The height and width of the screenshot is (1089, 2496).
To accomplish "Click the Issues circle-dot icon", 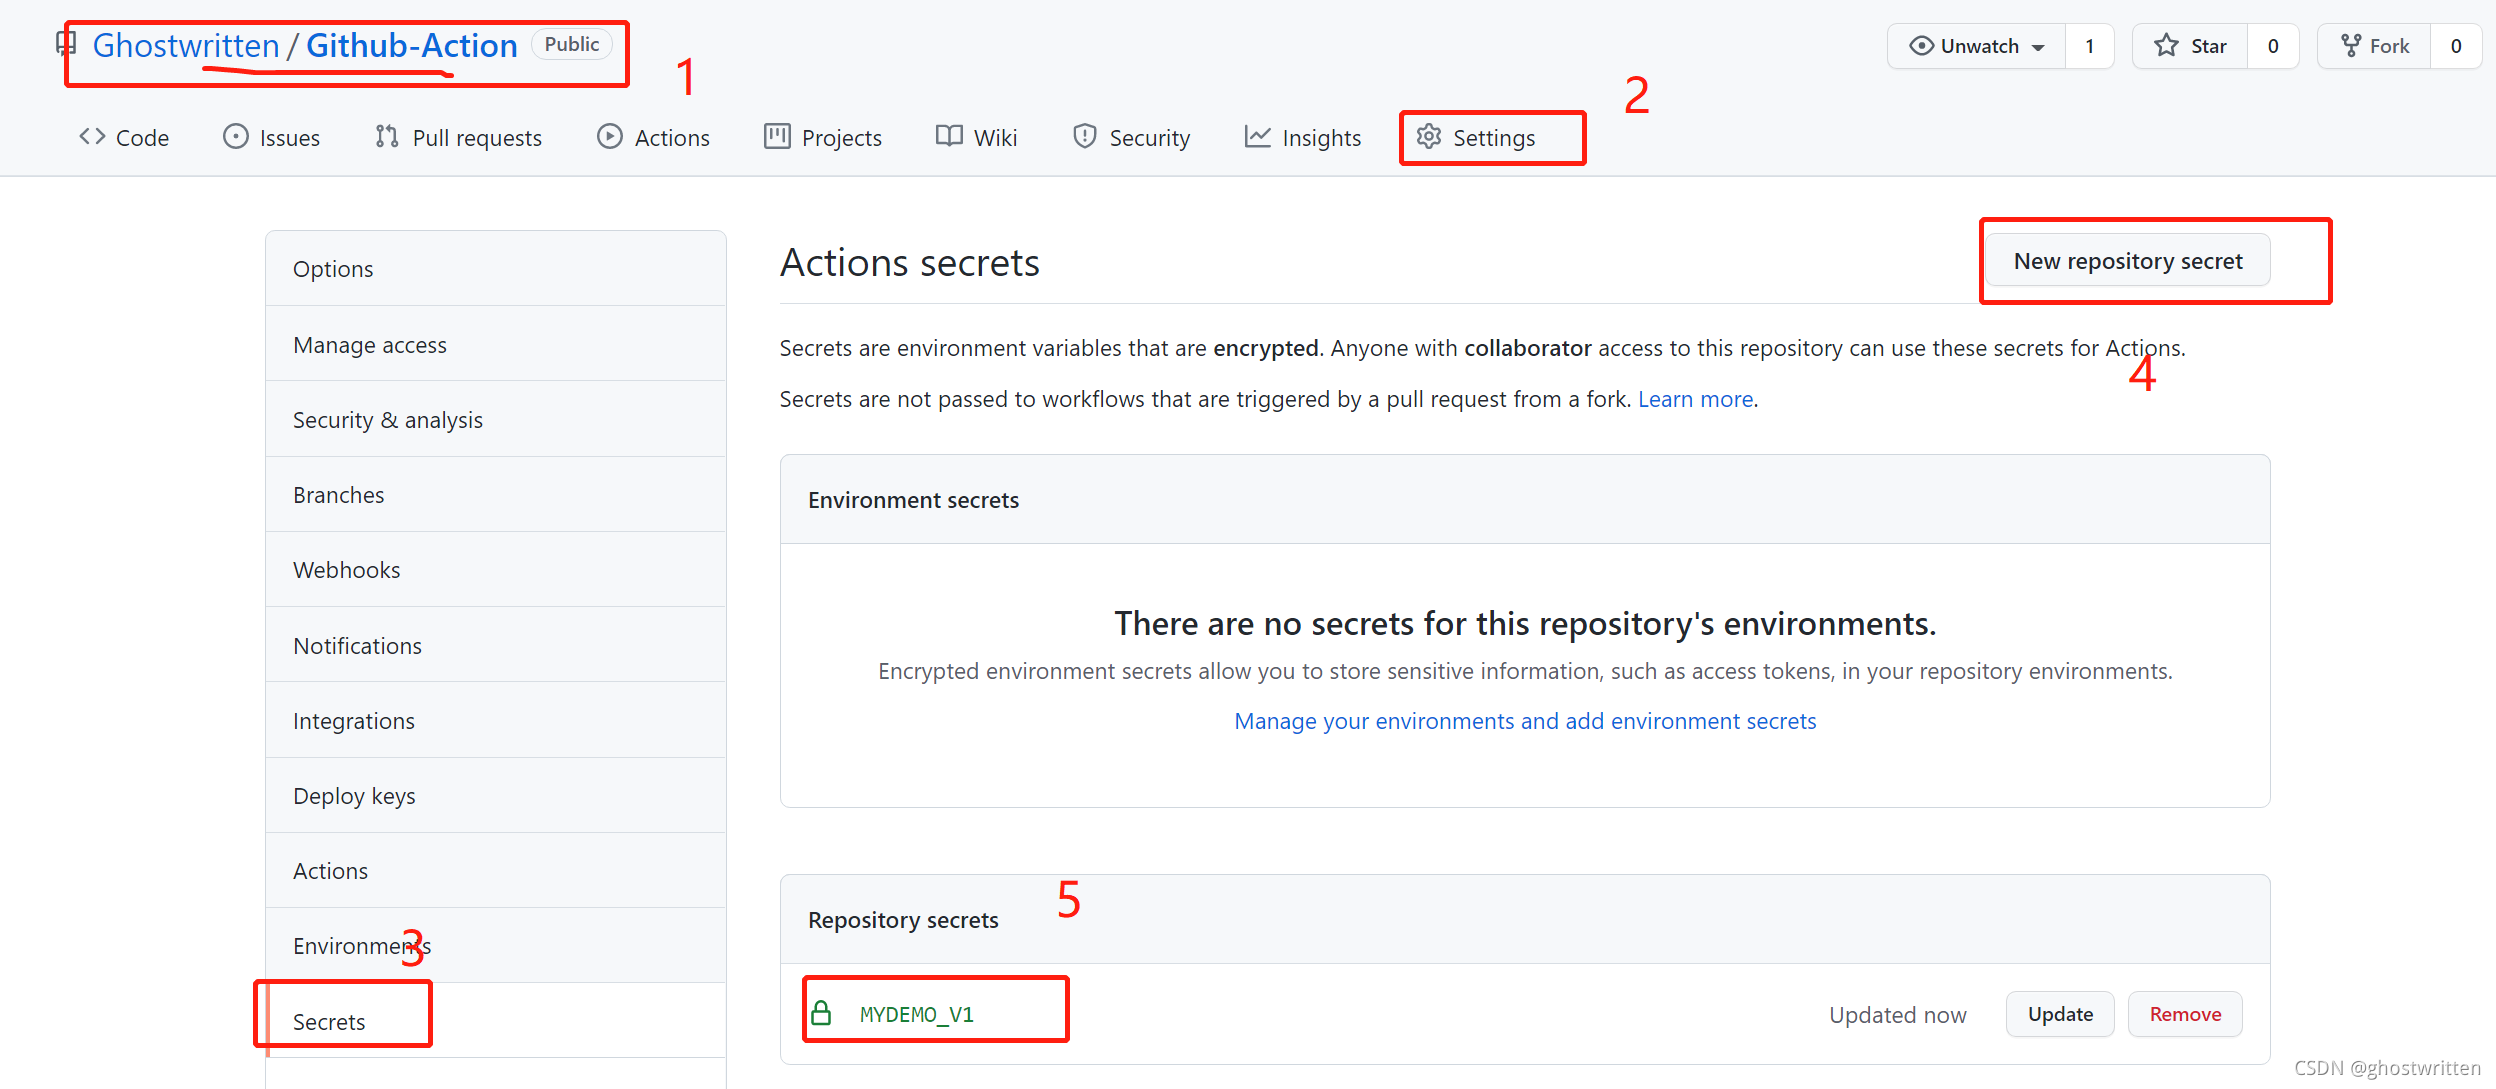I will [x=235, y=137].
